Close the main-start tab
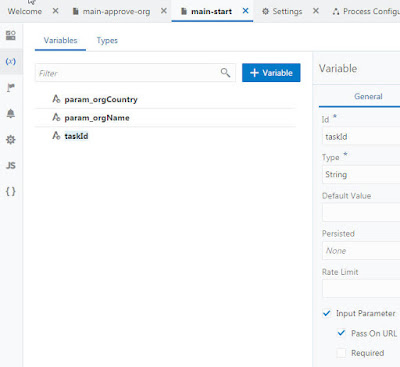This screenshot has height=367, width=400. coord(245,11)
